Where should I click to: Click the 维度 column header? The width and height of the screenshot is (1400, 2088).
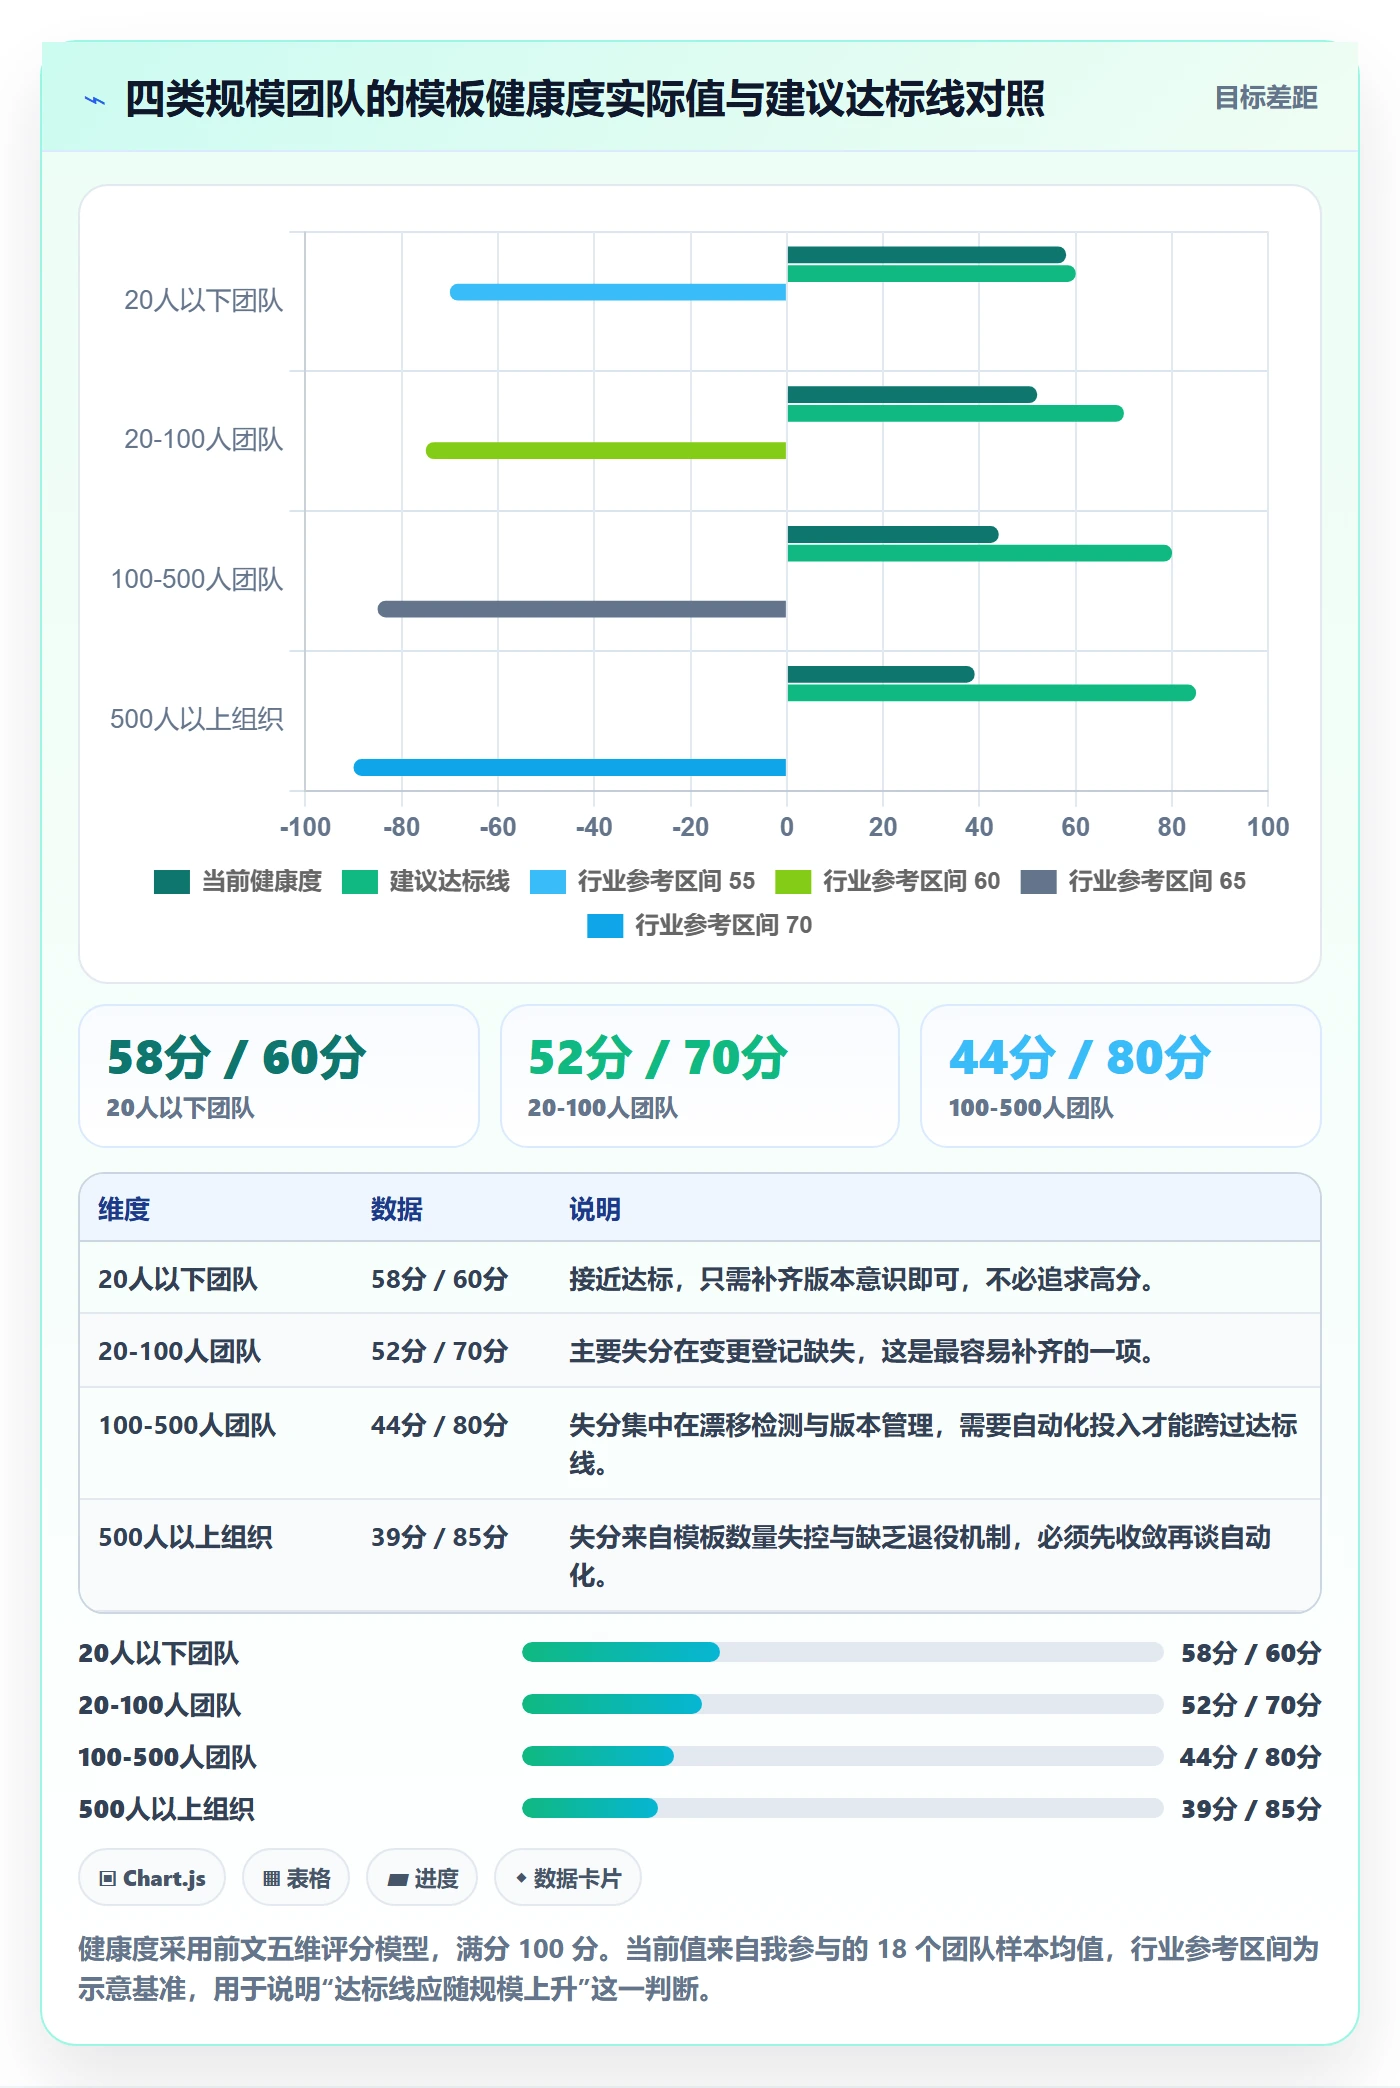click(124, 1209)
